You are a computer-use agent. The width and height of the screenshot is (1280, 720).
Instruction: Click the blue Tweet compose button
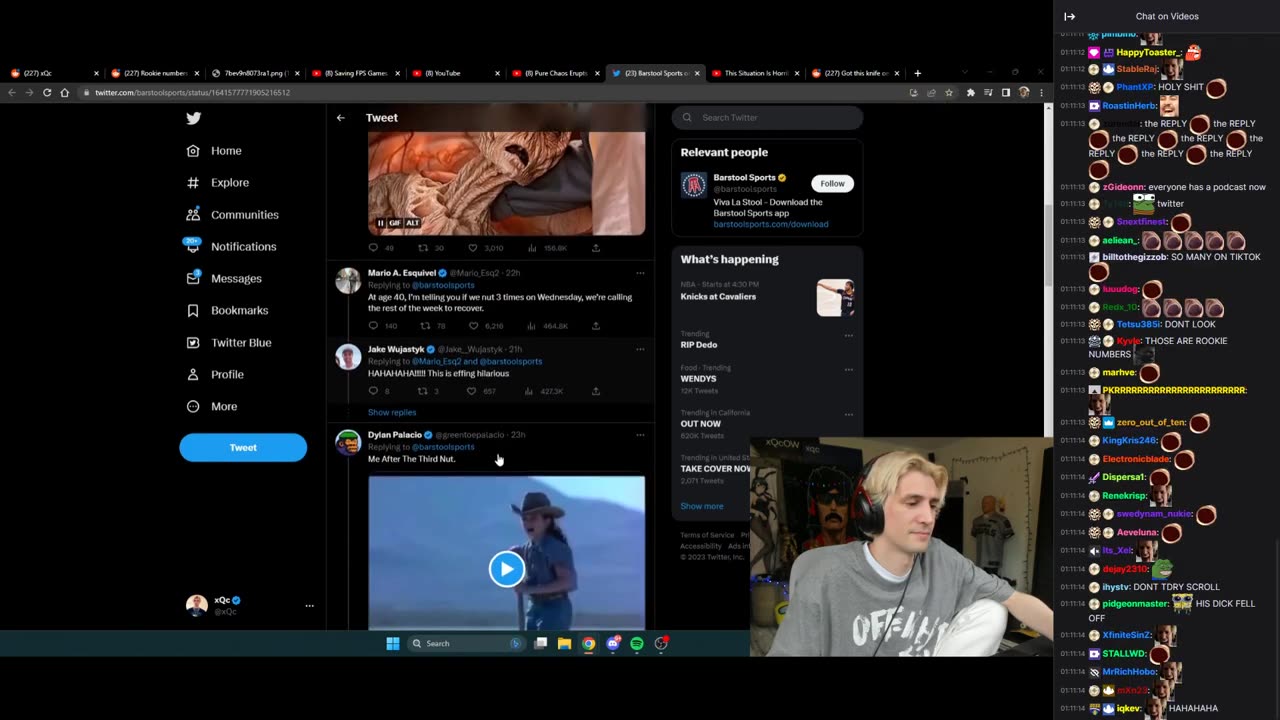pyautogui.click(x=243, y=448)
